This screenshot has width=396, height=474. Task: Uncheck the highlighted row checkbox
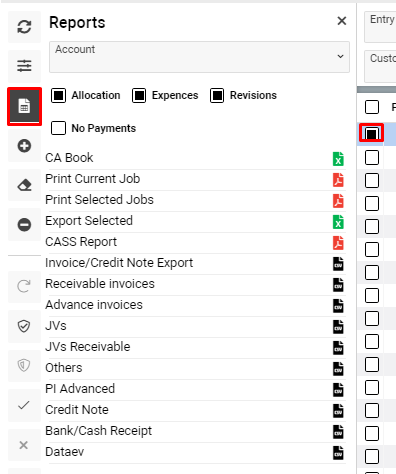click(x=371, y=133)
